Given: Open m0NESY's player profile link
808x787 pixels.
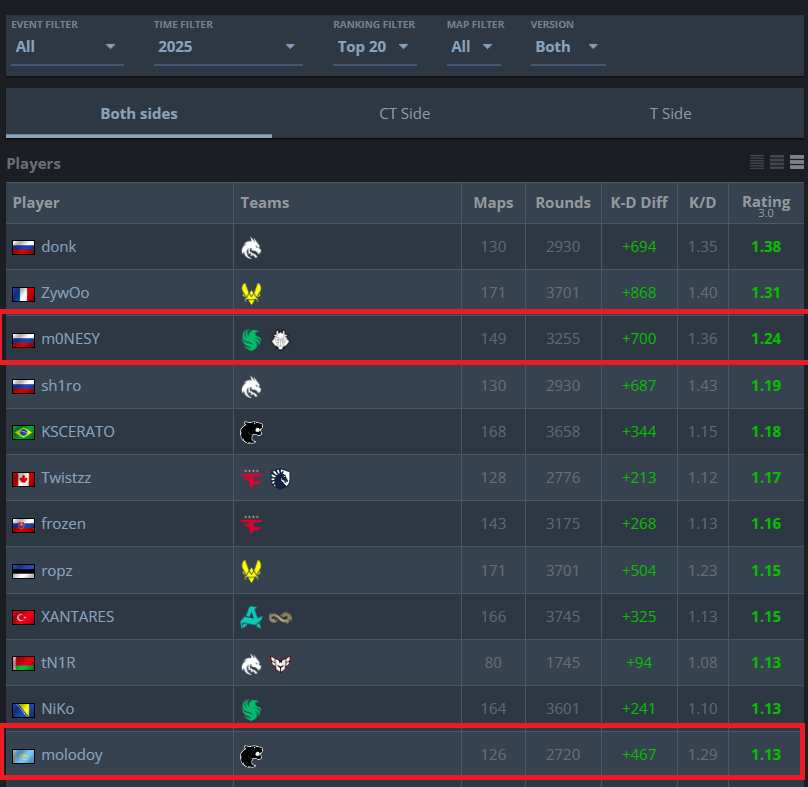Looking at the screenshot, I should pyautogui.click(x=71, y=339).
